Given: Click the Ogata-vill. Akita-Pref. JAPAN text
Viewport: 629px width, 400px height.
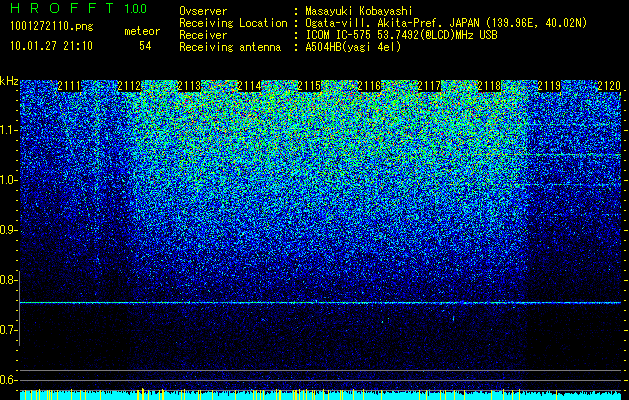Looking at the screenshot, I should pos(392,23).
